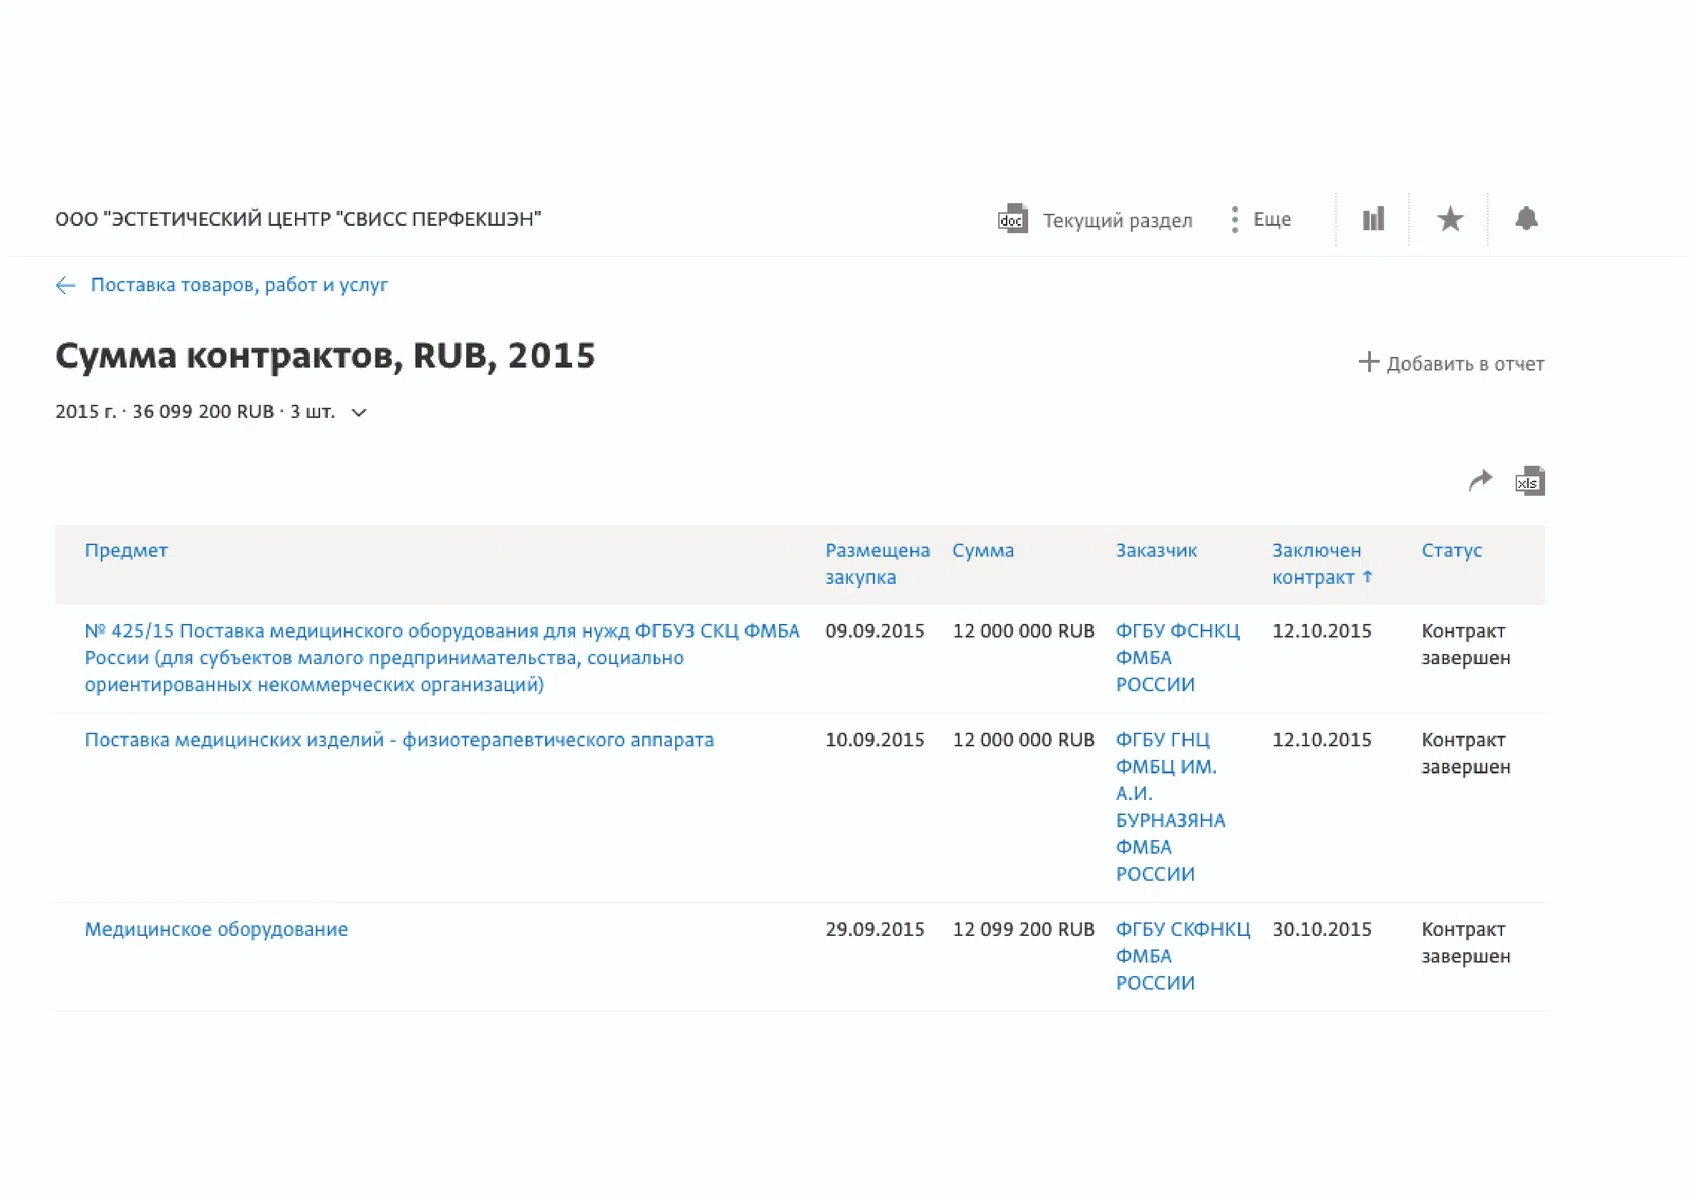Image resolution: width=1696 pixels, height=1200 pixels.
Task: Click the doc export icon
Action: click(1012, 219)
